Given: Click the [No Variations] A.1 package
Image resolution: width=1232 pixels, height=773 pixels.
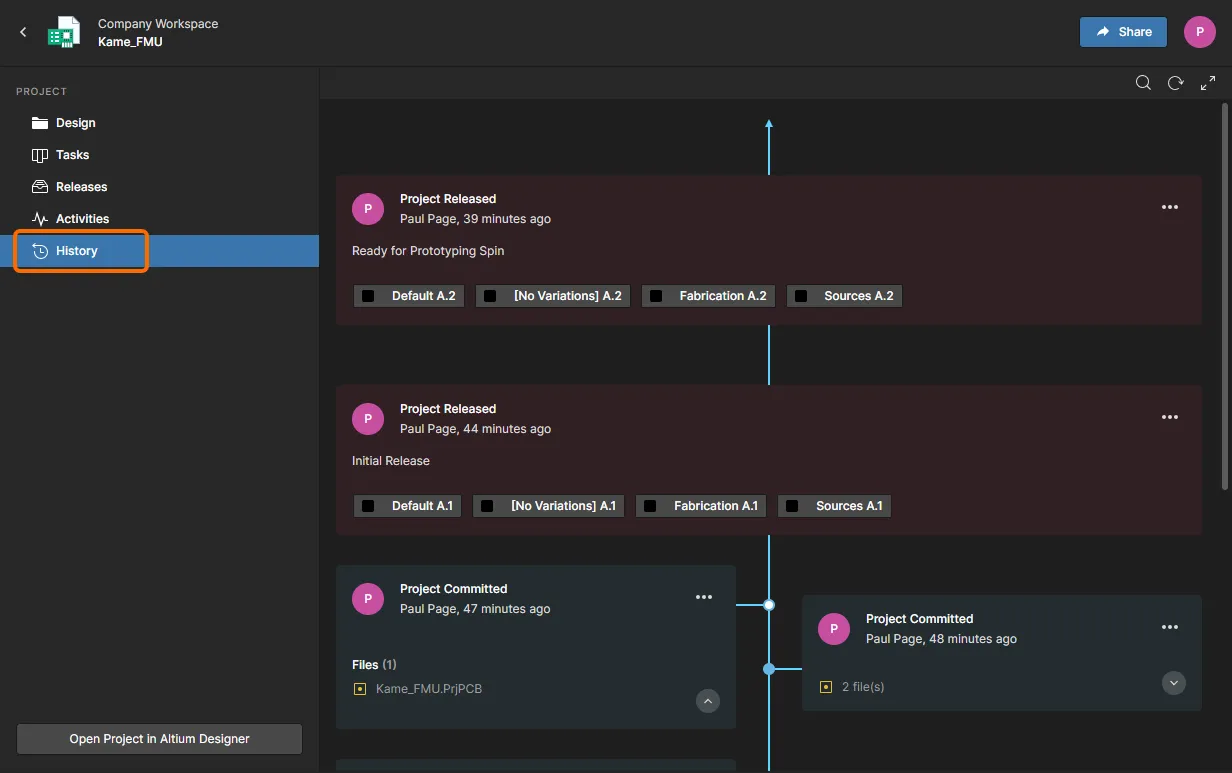Looking at the screenshot, I should click(549, 506).
